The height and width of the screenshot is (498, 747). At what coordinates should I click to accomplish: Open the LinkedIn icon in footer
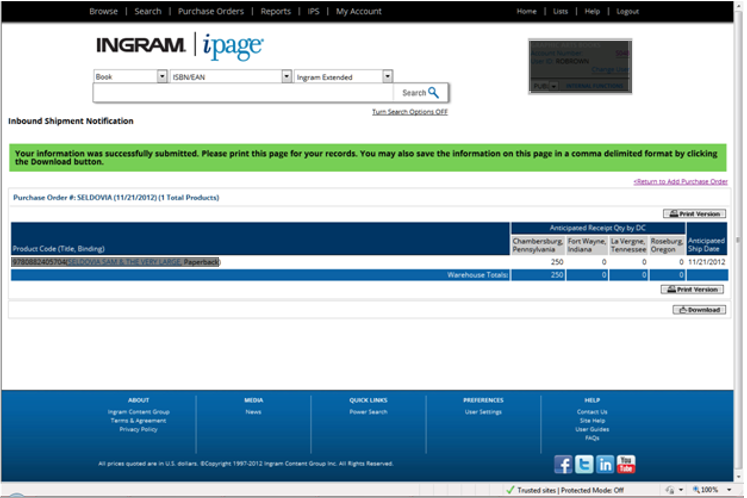click(x=605, y=464)
